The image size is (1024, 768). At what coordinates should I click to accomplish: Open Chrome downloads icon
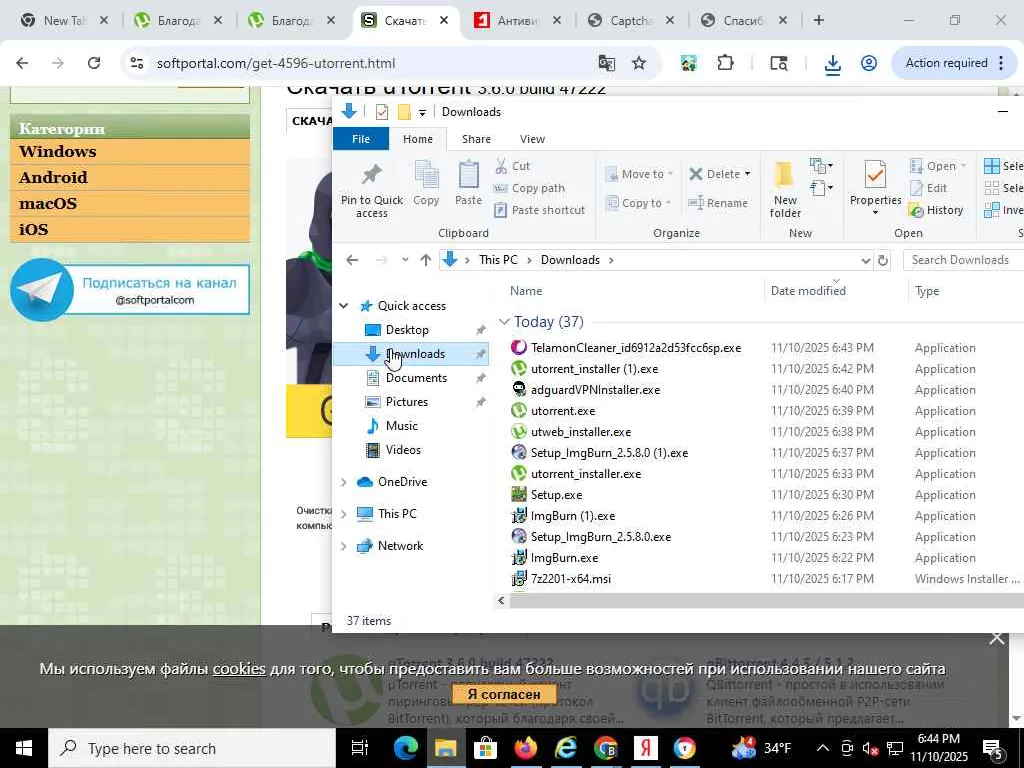pyautogui.click(x=832, y=63)
